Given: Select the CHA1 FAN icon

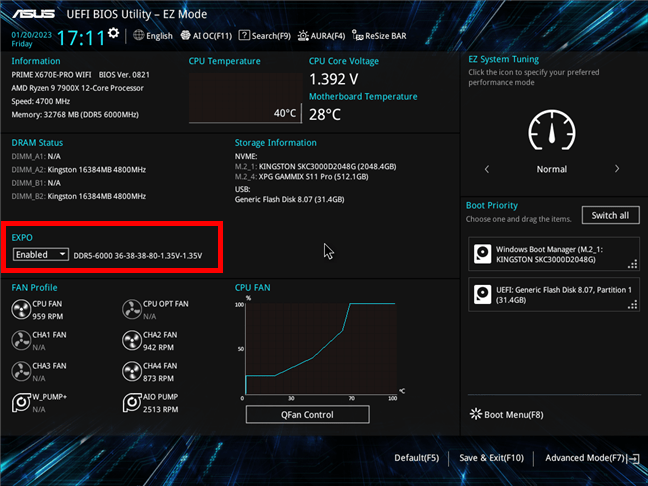Looking at the screenshot, I should [21, 341].
